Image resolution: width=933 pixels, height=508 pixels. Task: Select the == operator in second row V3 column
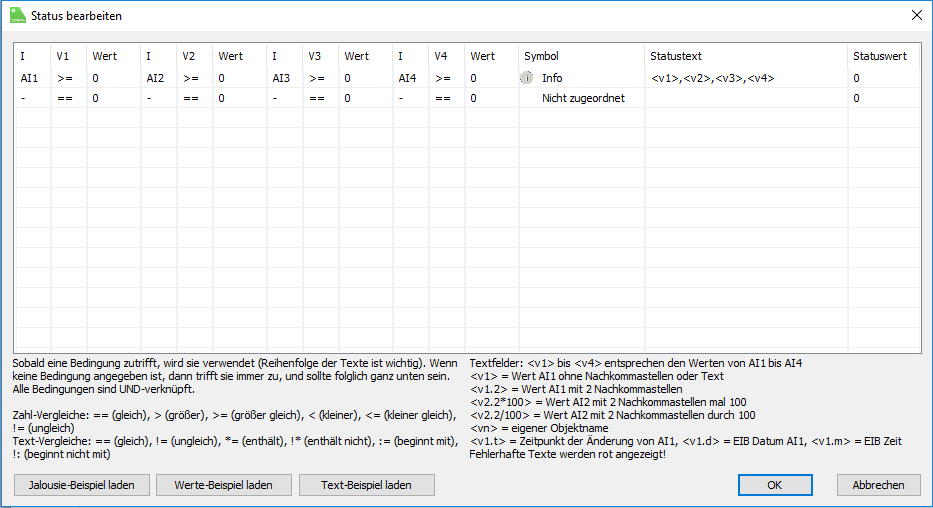coord(321,98)
